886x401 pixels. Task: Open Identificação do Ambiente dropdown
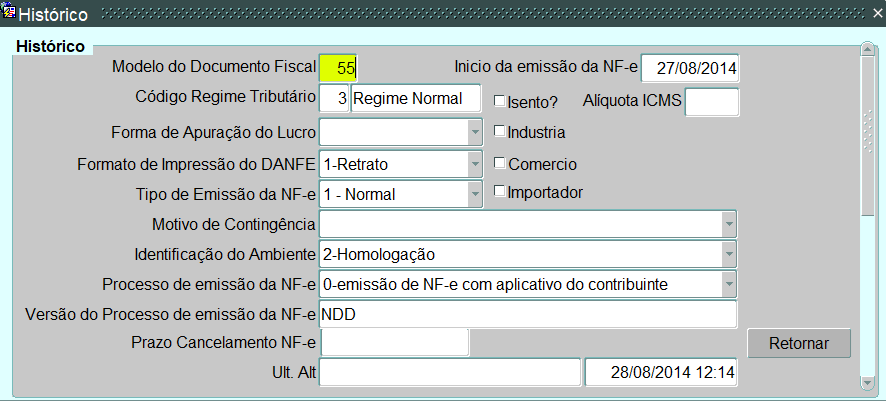pyautogui.click(x=729, y=254)
